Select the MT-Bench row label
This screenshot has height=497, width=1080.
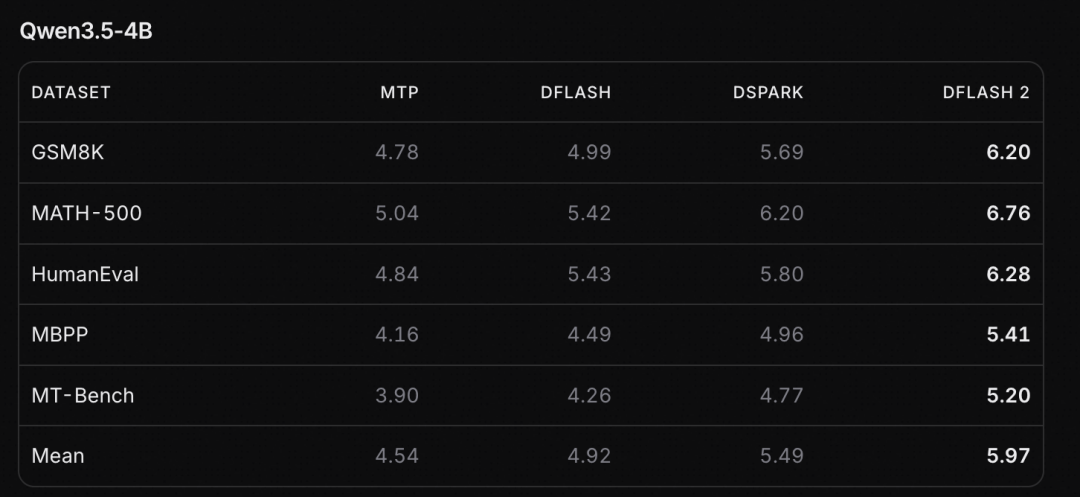point(83,396)
